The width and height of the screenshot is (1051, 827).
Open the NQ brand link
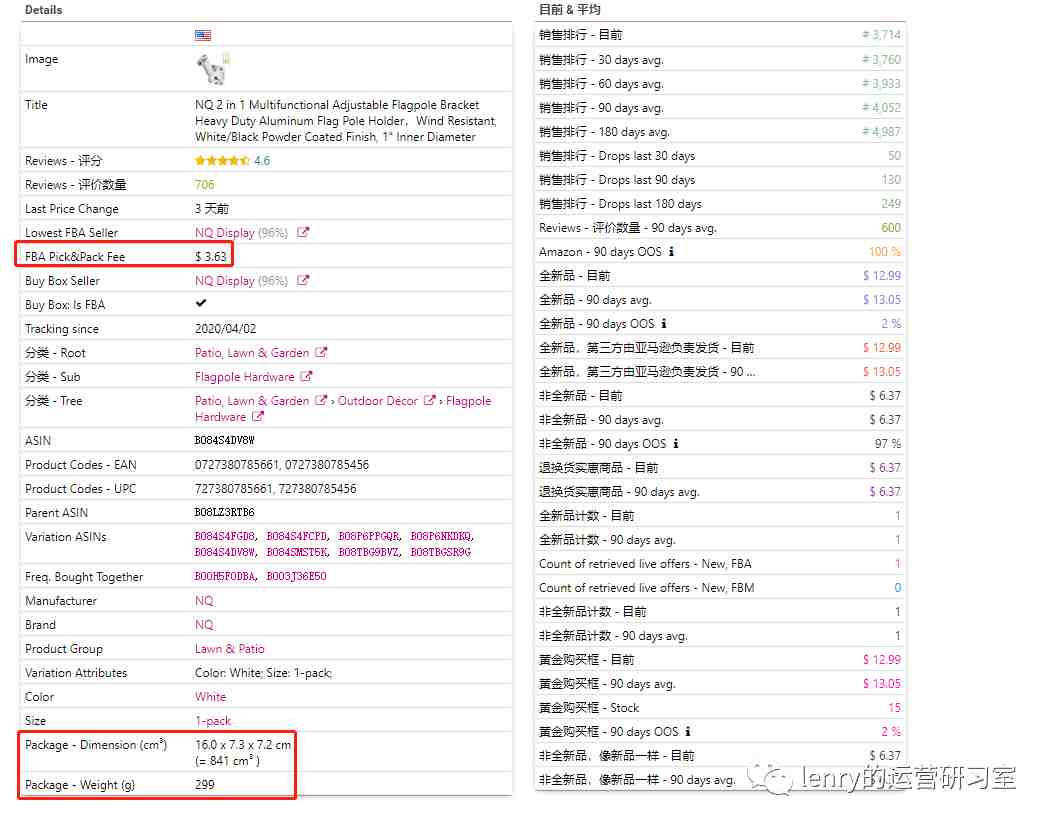pos(204,625)
